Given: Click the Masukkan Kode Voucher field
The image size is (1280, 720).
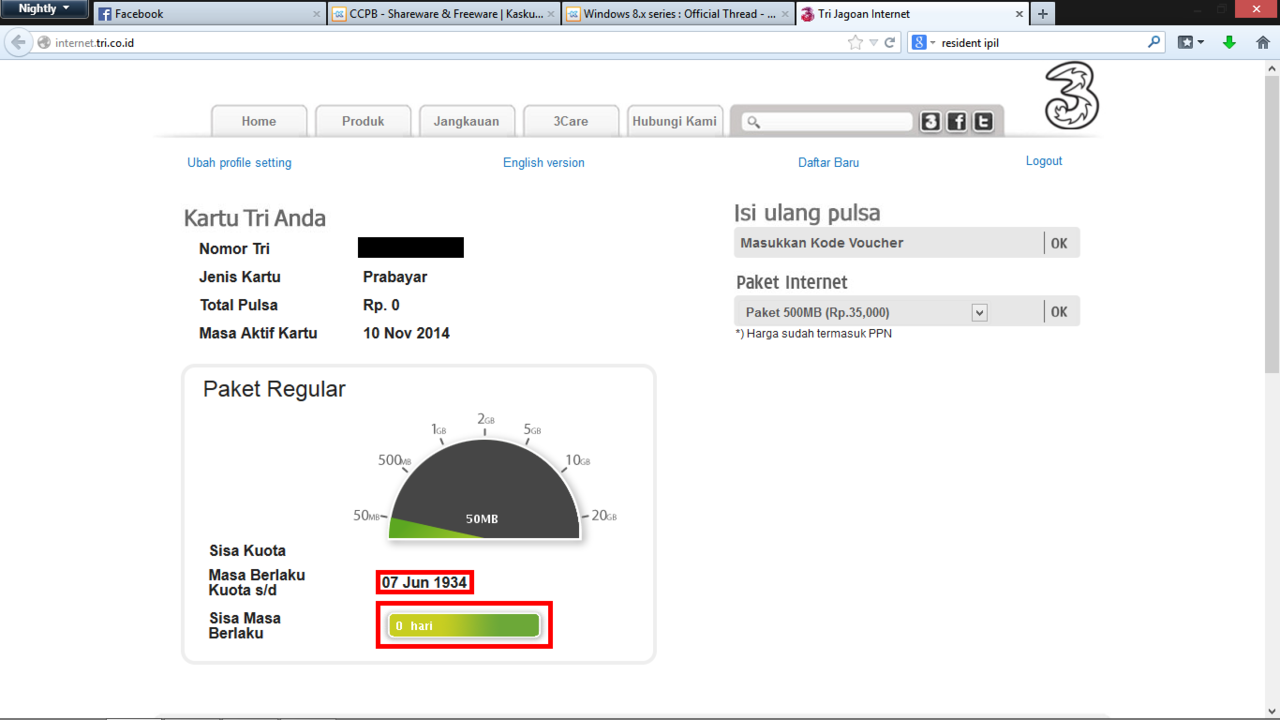Looking at the screenshot, I should tap(888, 243).
